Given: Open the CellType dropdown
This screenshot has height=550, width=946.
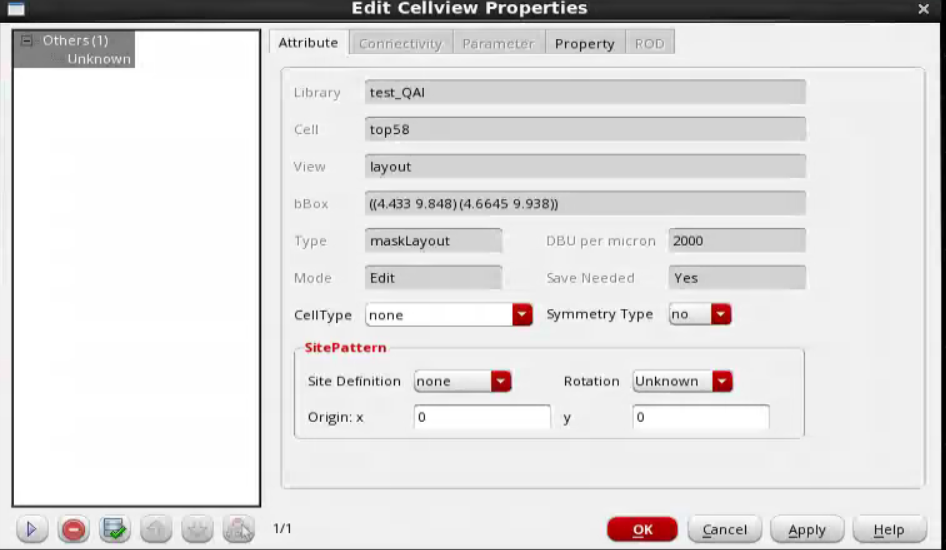Looking at the screenshot, I should pos(522,315).
